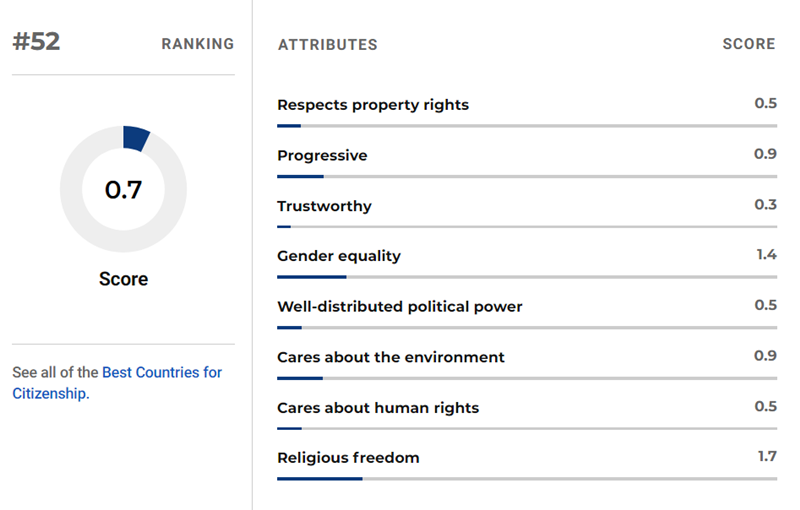Click the Religious freedom score bar
Screen dimensions: 800x510
[x=527, y=479]
